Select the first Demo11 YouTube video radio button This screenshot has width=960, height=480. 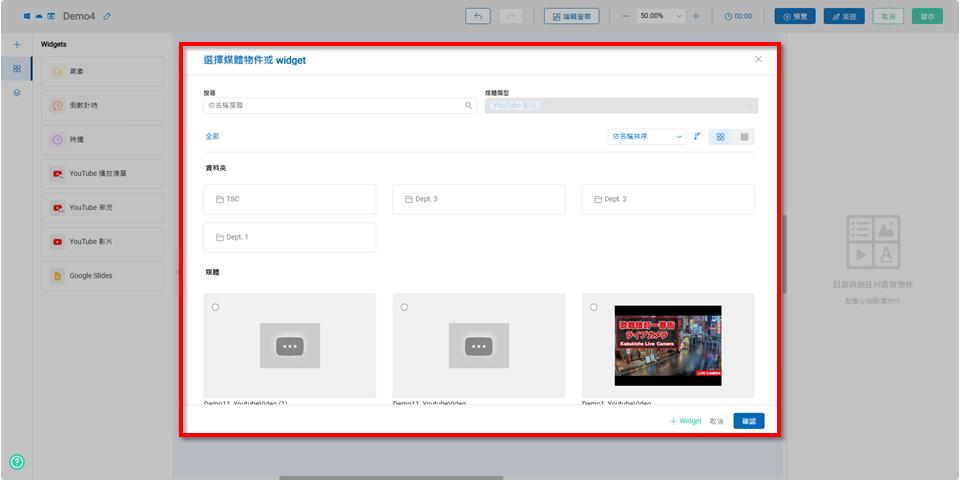(x=215, y=307)
